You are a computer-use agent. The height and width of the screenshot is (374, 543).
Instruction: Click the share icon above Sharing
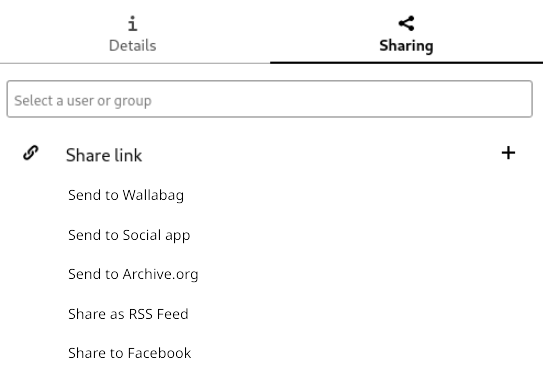pyautogui.click(x=407, y=23)
